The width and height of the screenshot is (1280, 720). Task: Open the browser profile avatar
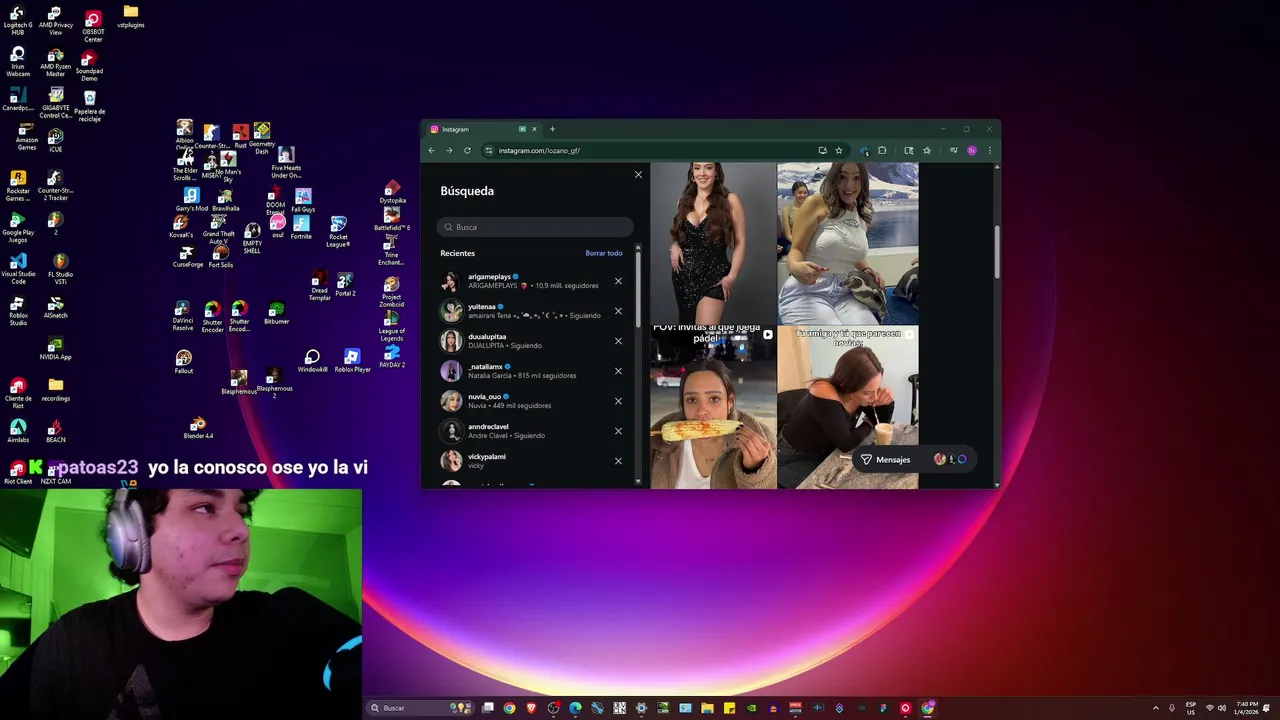[x=972, y=150]
